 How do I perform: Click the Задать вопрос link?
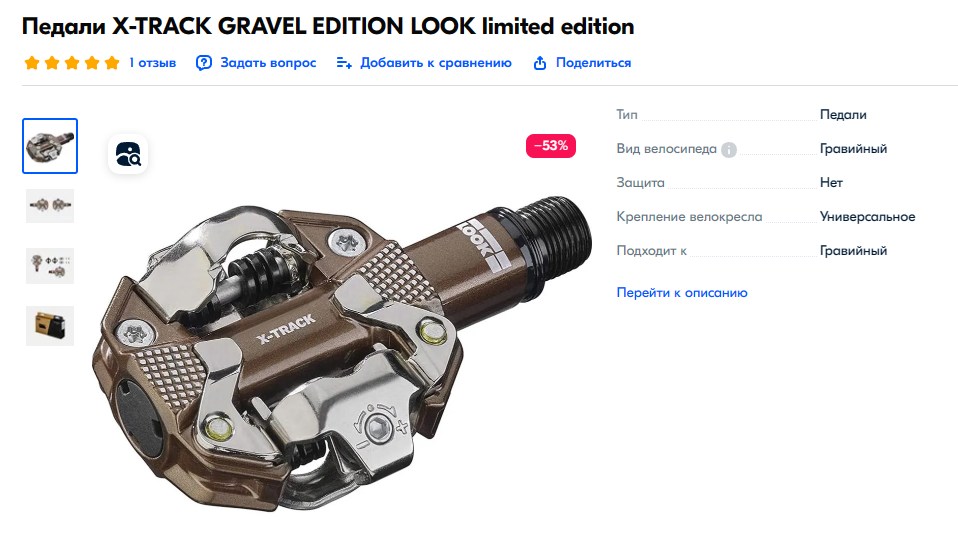click(268, 63)
